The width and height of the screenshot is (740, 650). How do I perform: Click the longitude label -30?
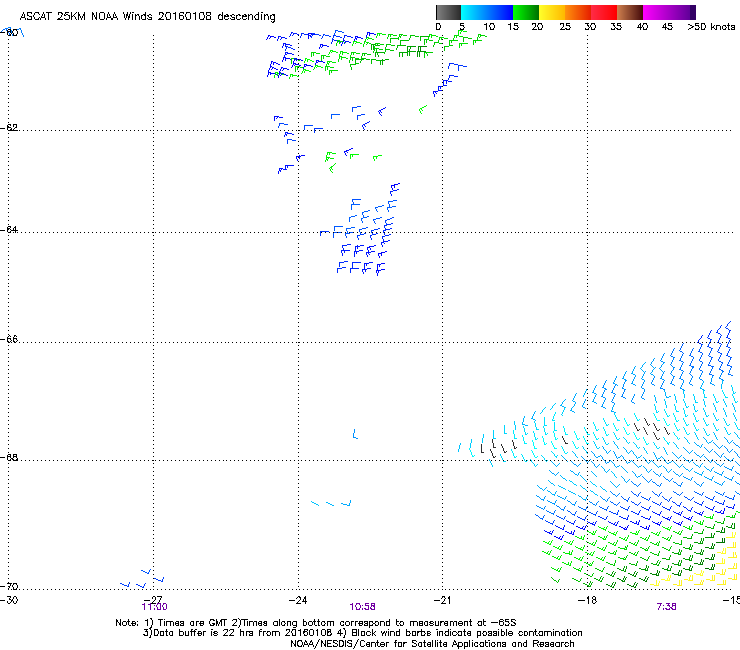click(9, 600)
